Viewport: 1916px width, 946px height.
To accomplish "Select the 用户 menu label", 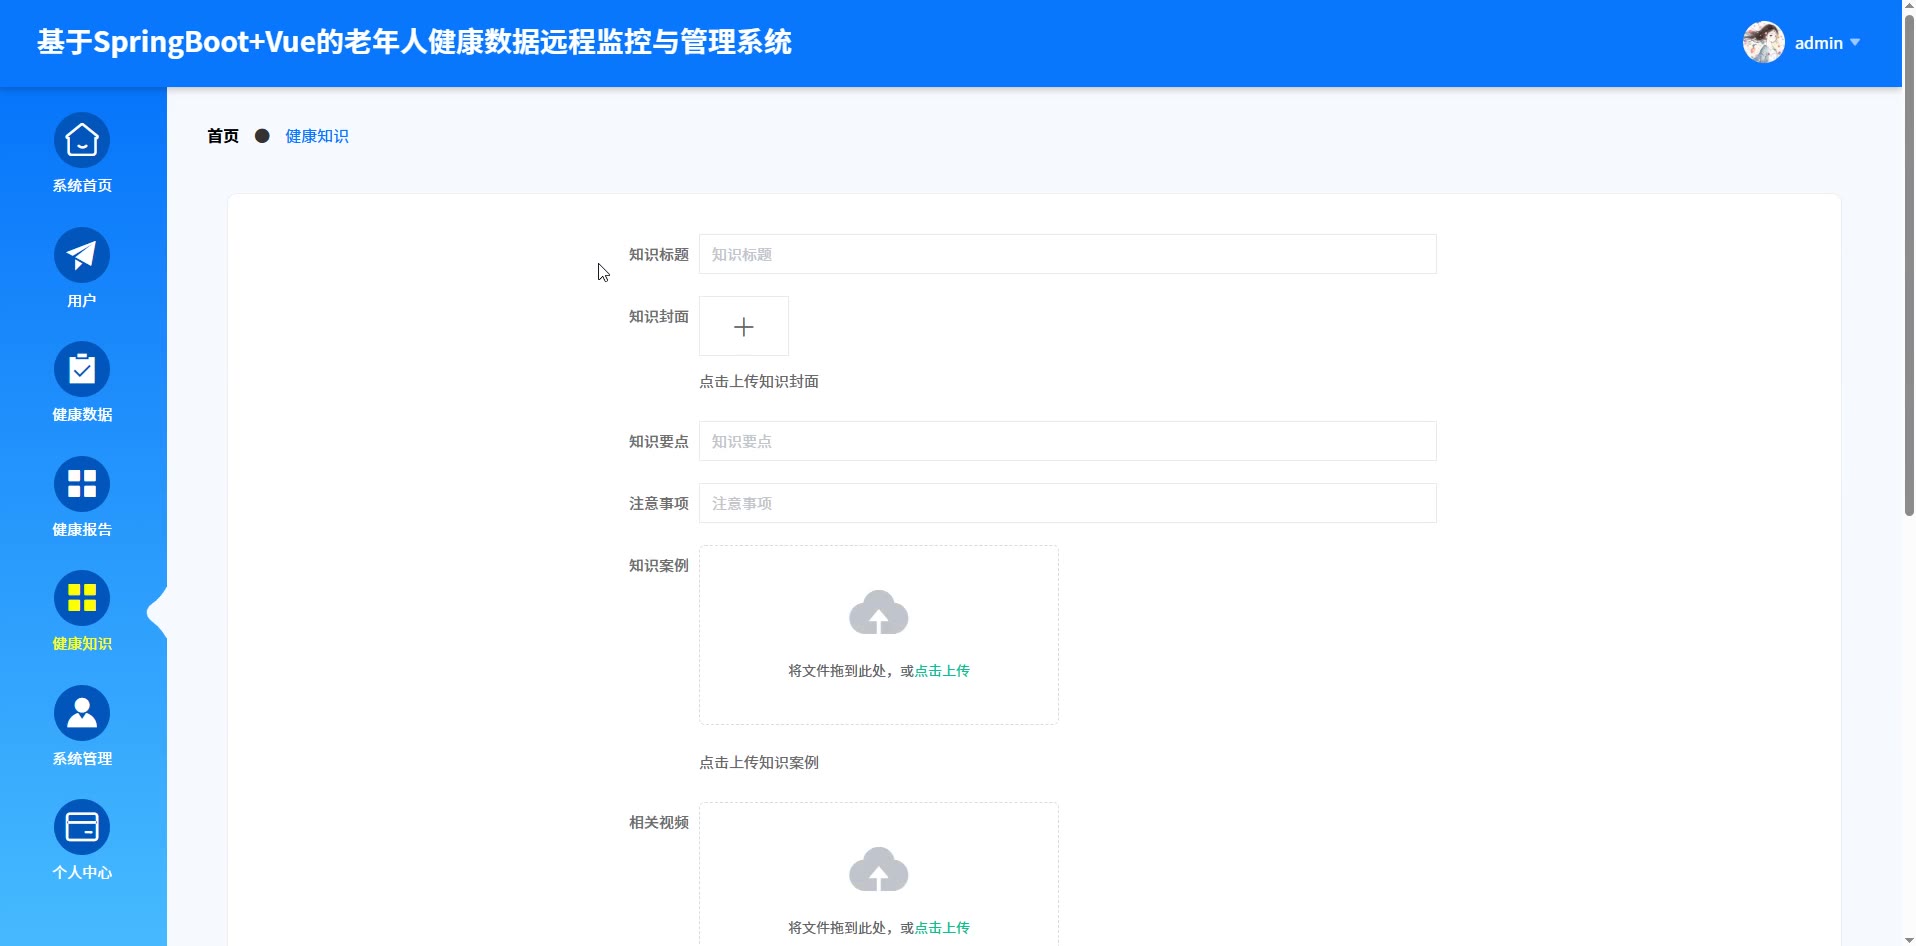I will coord(82,301).
